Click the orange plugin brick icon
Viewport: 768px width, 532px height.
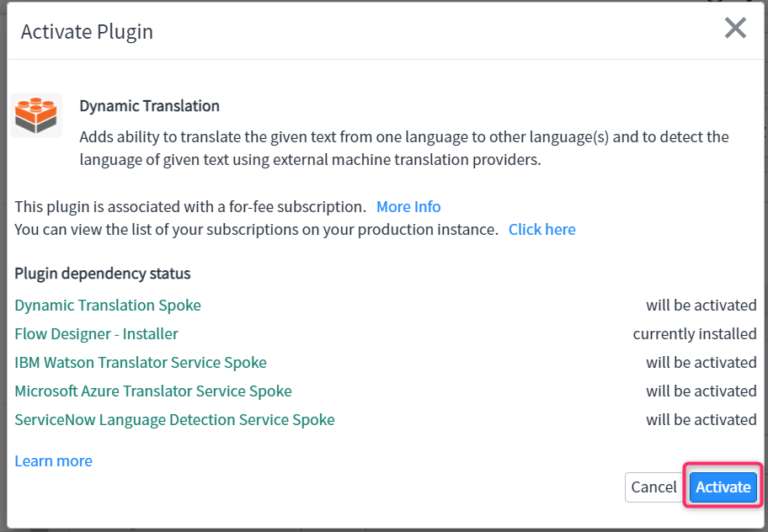coord(36,115)
